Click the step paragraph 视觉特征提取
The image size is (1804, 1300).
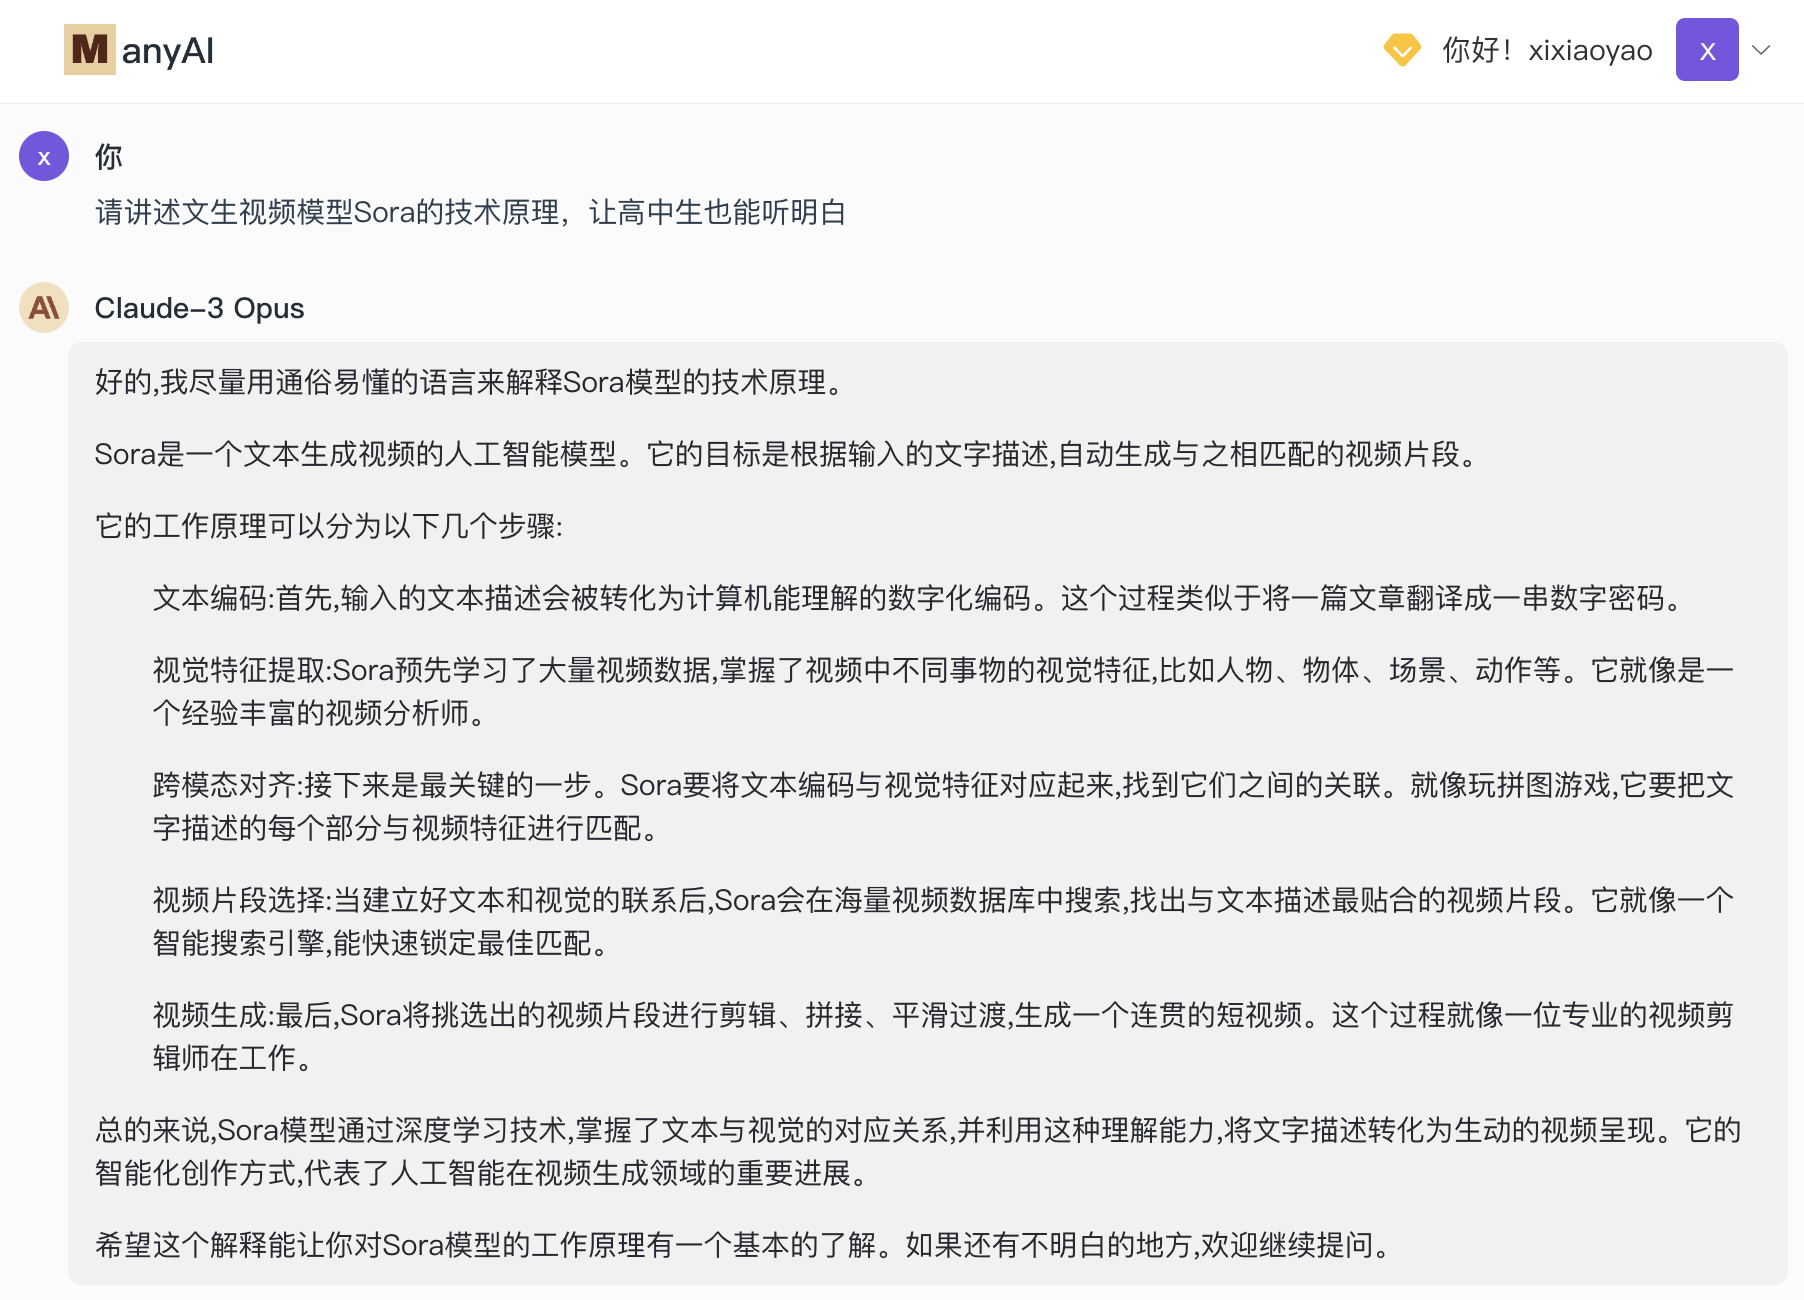pyautogui.click(x=943, y=691)
